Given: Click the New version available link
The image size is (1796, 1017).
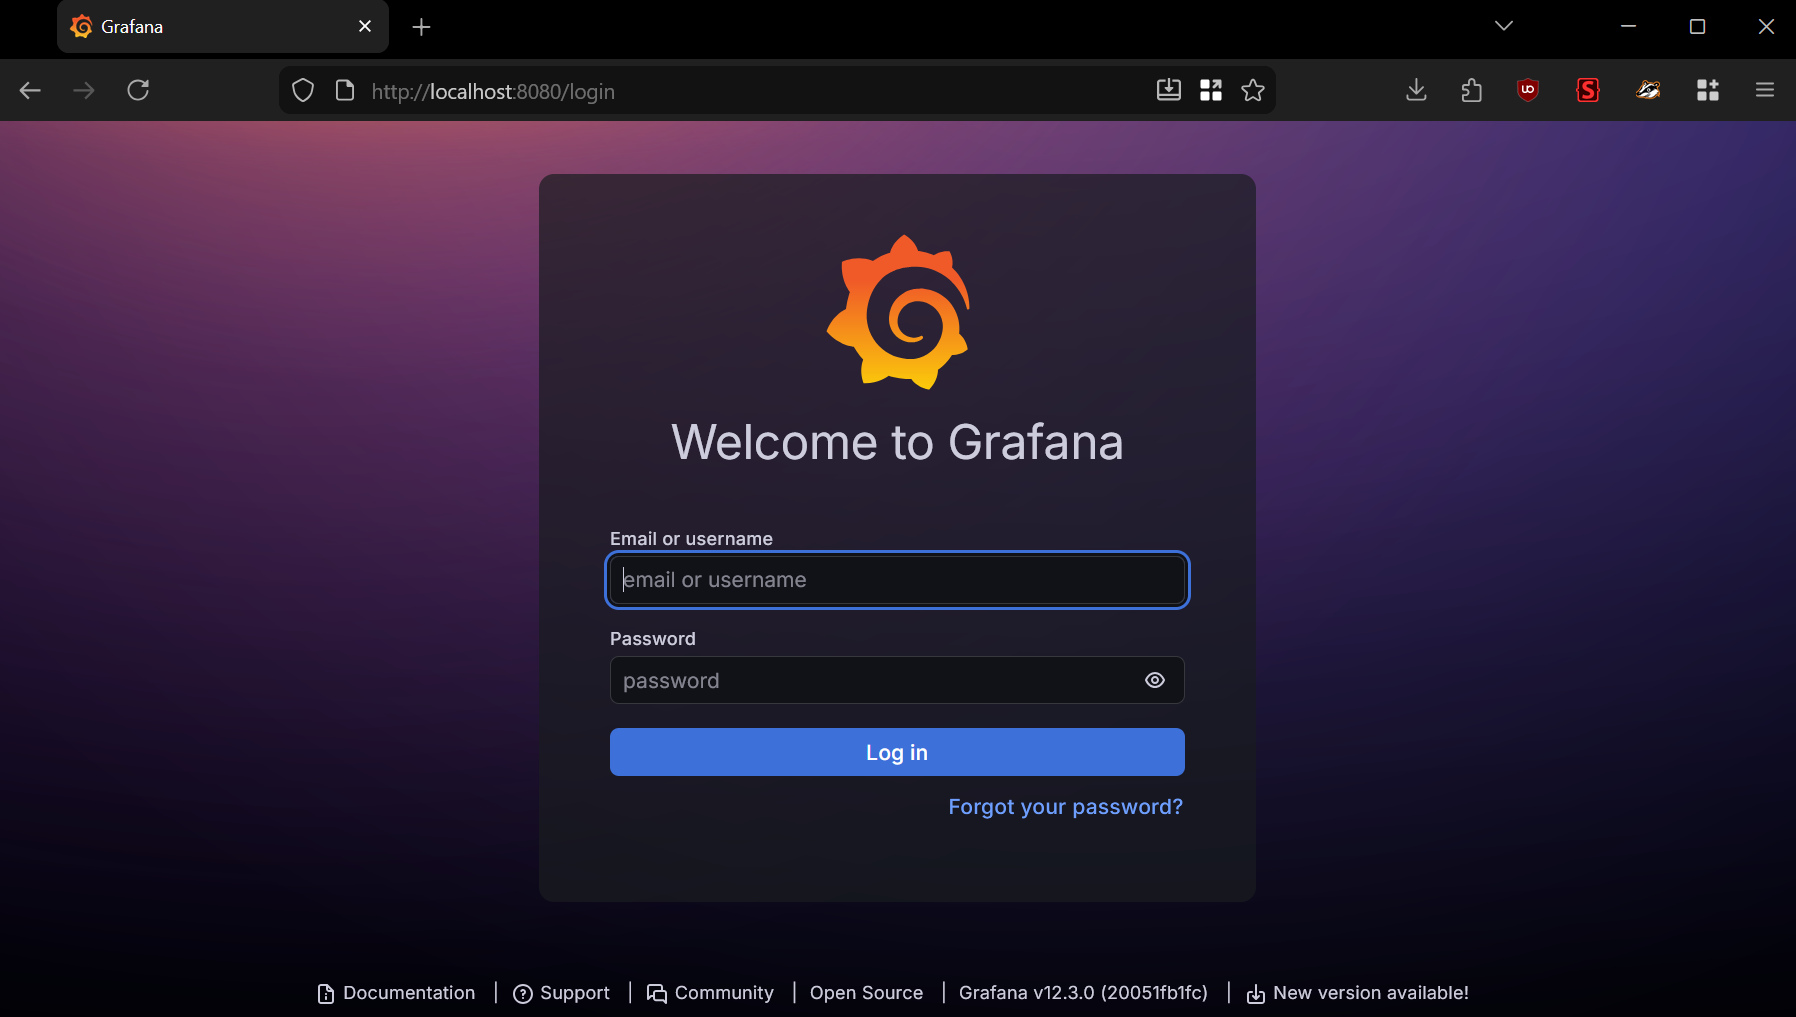Looking at the screenshot, I should 1369,993.
